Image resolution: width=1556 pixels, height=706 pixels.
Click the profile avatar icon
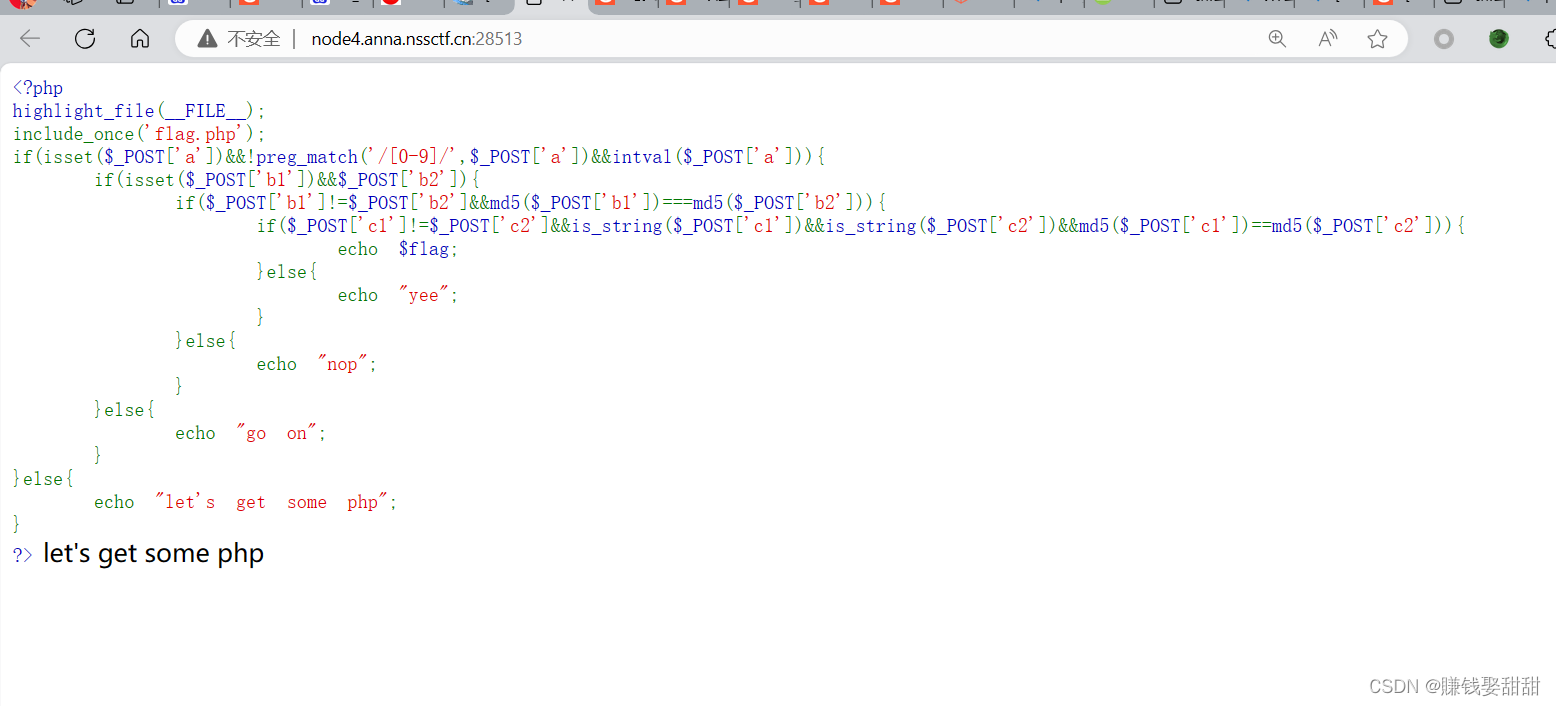tap(1498, 38)
